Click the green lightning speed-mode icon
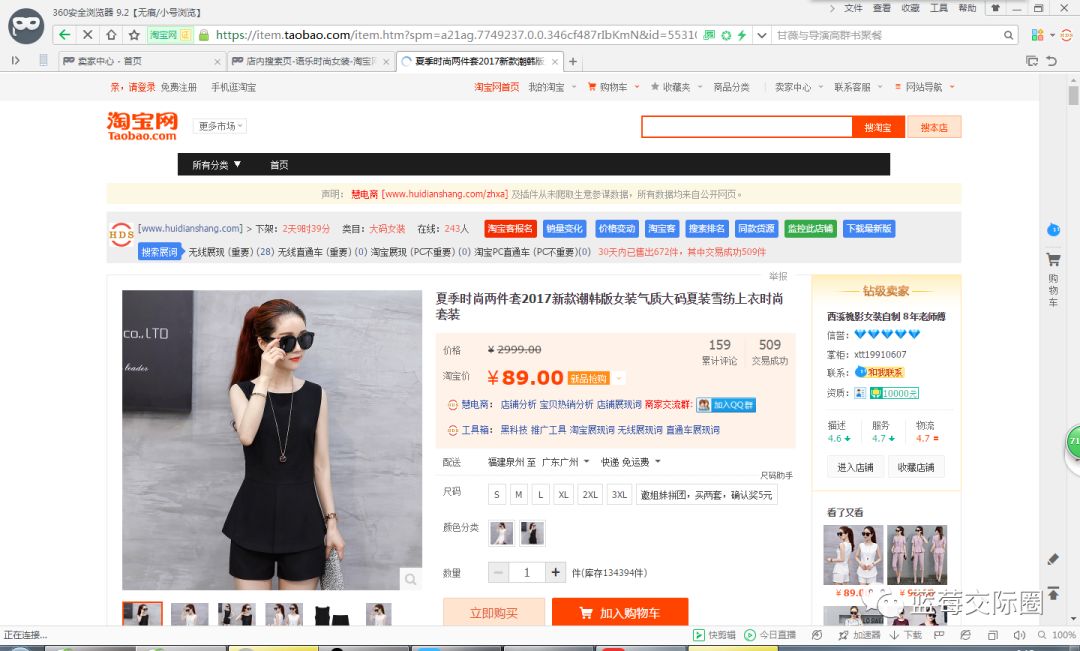This screenshot has height=651, width=1080. coord(742,34)
